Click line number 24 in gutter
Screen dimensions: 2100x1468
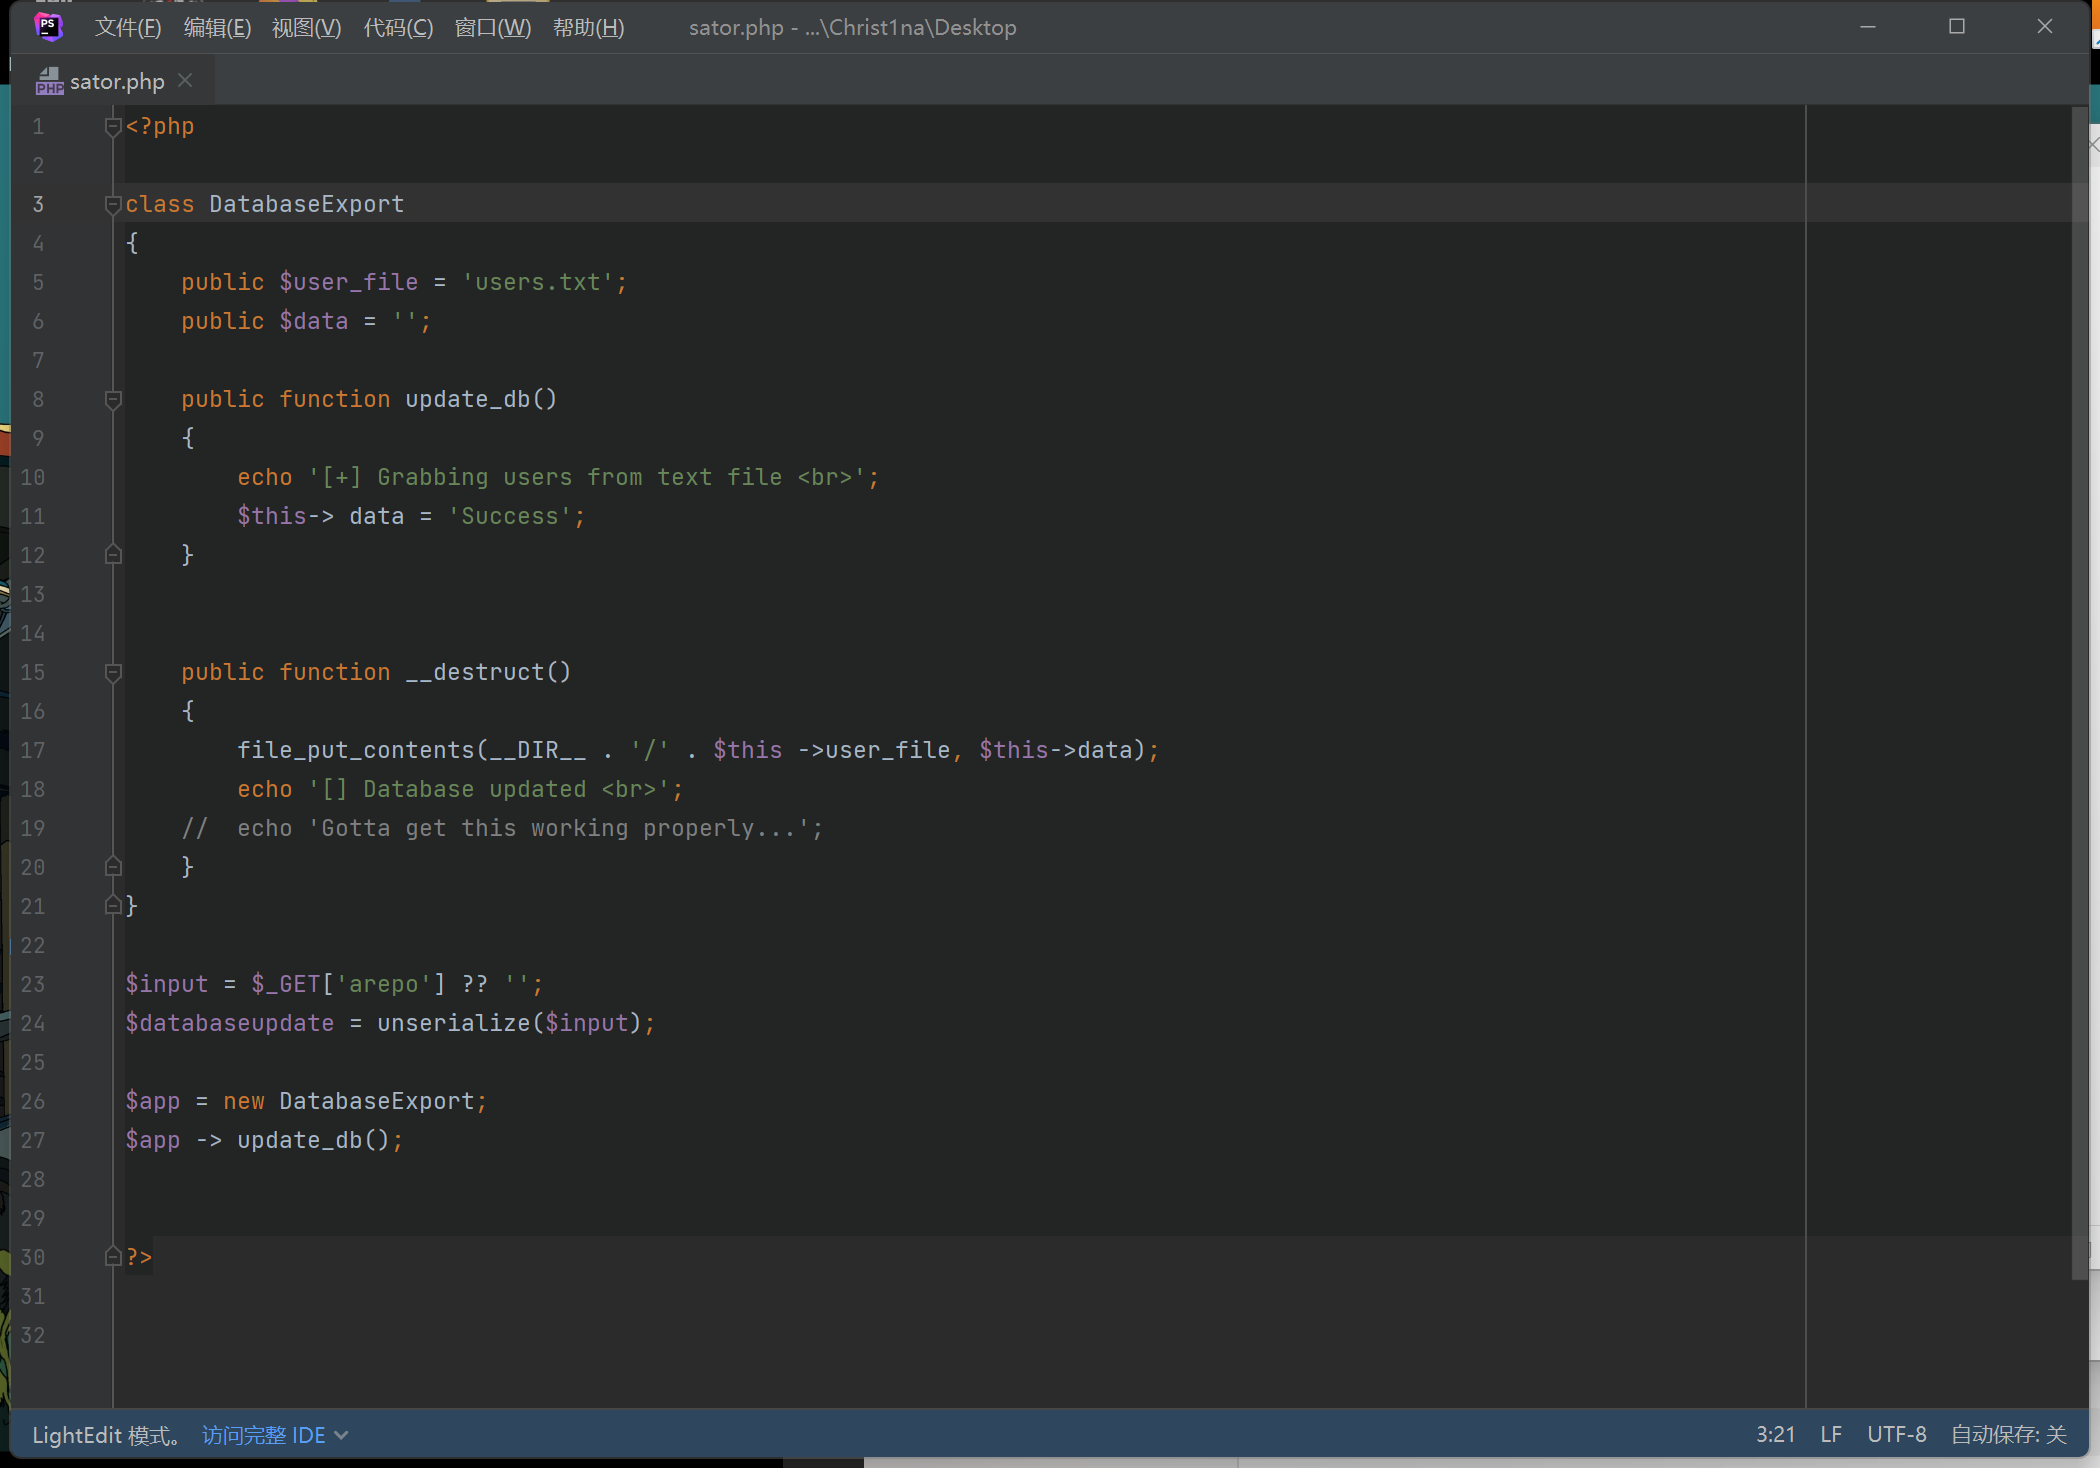click(x=33, y=1023)
